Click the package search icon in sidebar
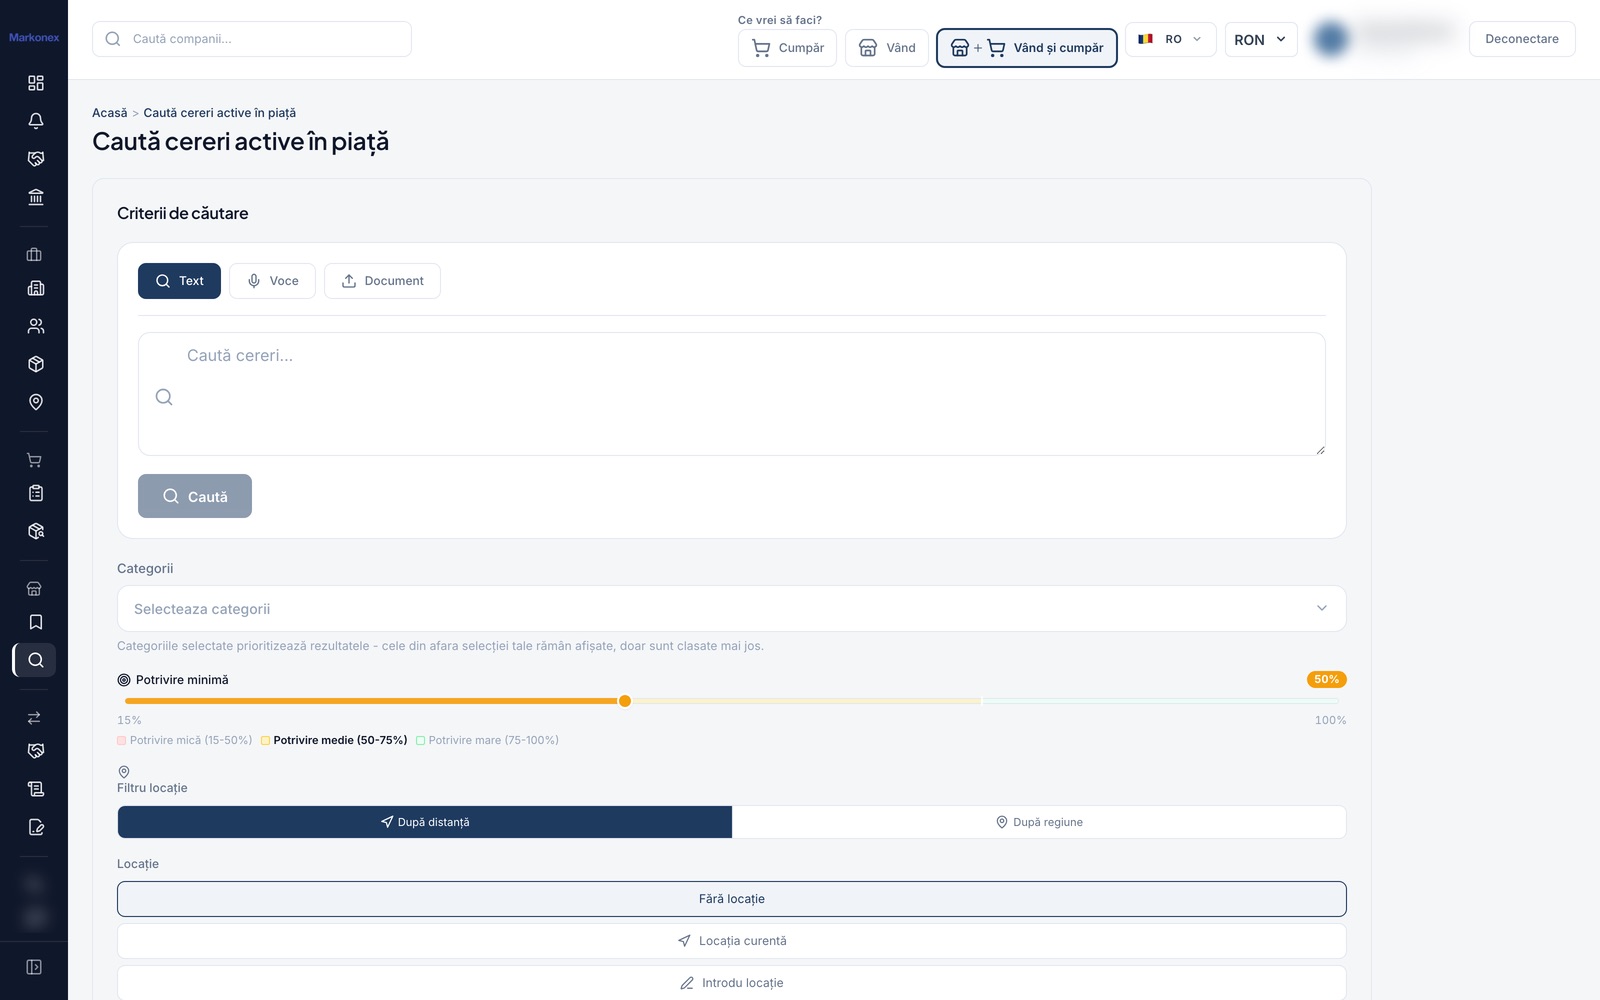 (x=36, y=531)
